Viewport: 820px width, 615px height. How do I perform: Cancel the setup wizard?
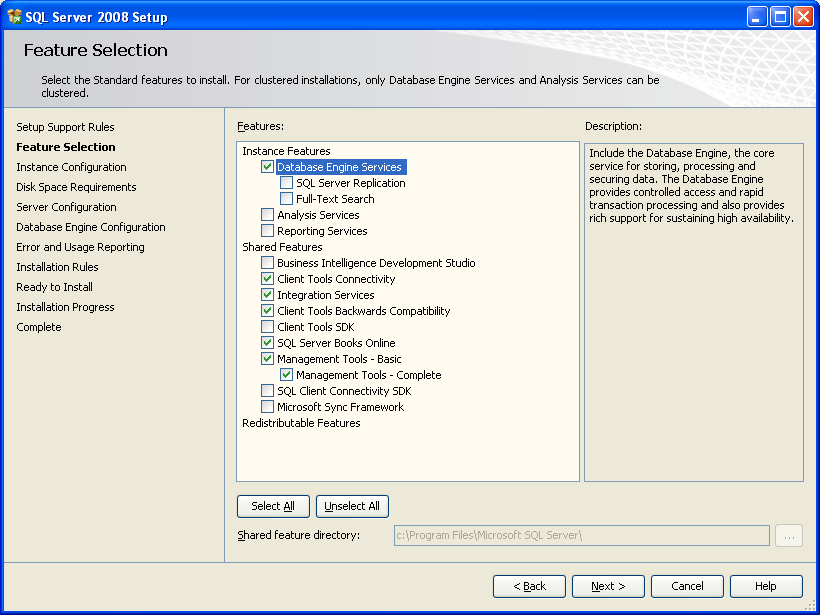(687, 586)
